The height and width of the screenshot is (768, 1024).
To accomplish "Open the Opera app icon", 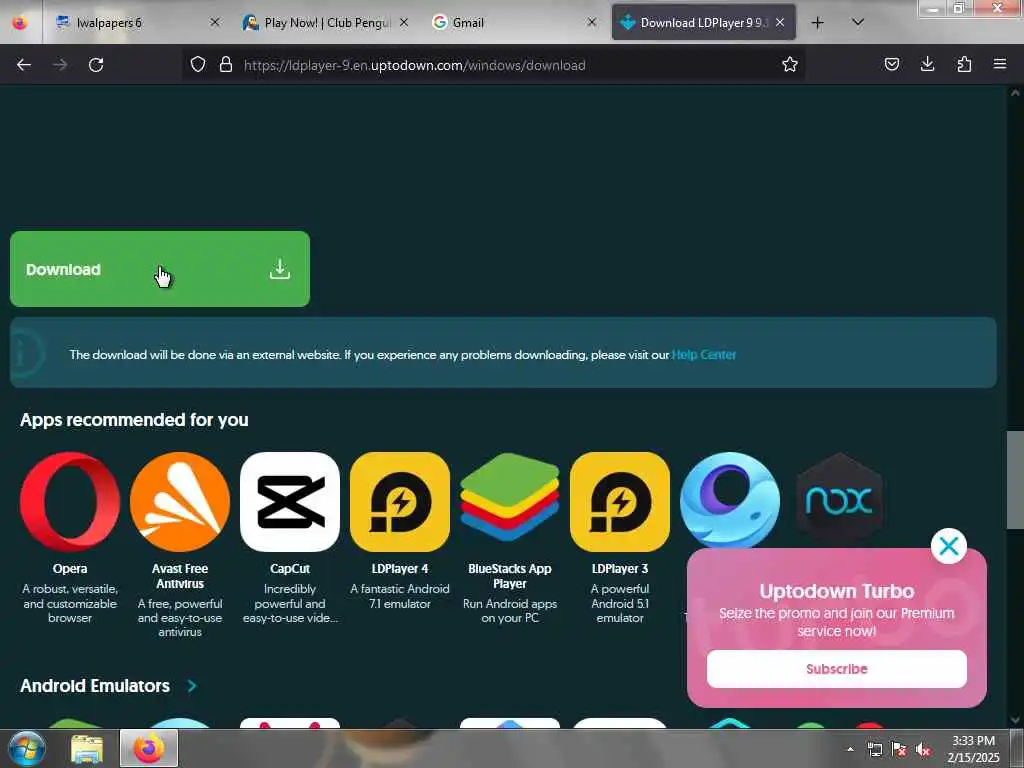I will click(70, 502).
